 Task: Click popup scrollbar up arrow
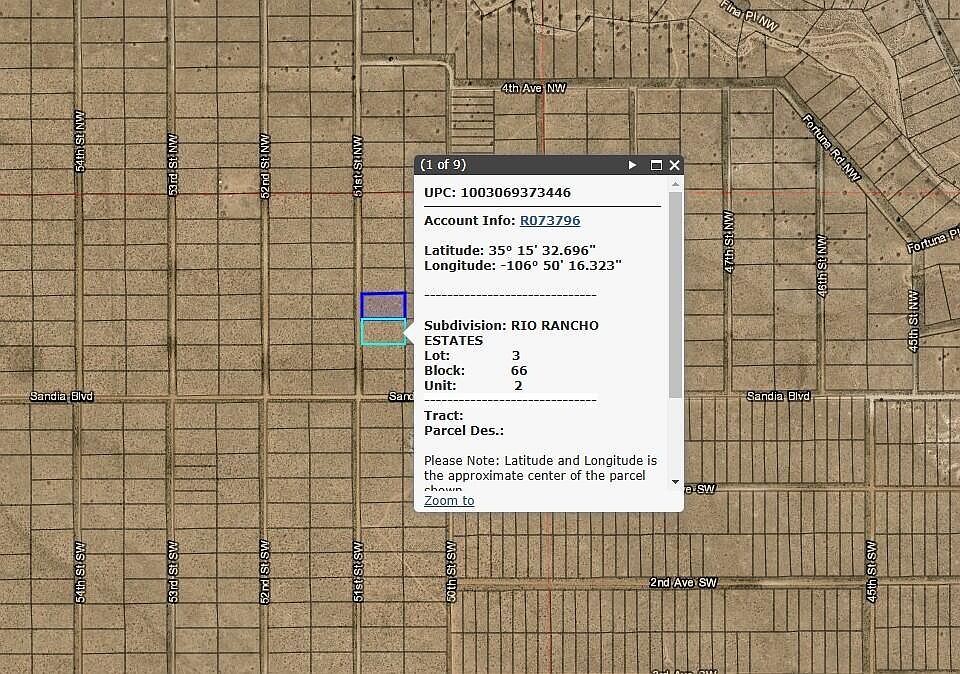[x=675, y=184]
